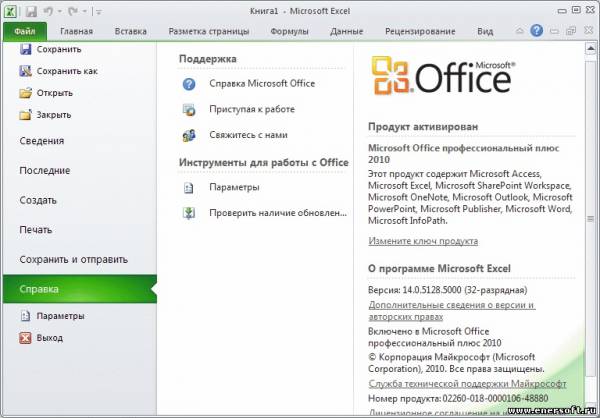The width and height of the screenshot is (600, 418).
Task: Open Служба технической поддержки Майкрософт link
Action: (467, 384)
